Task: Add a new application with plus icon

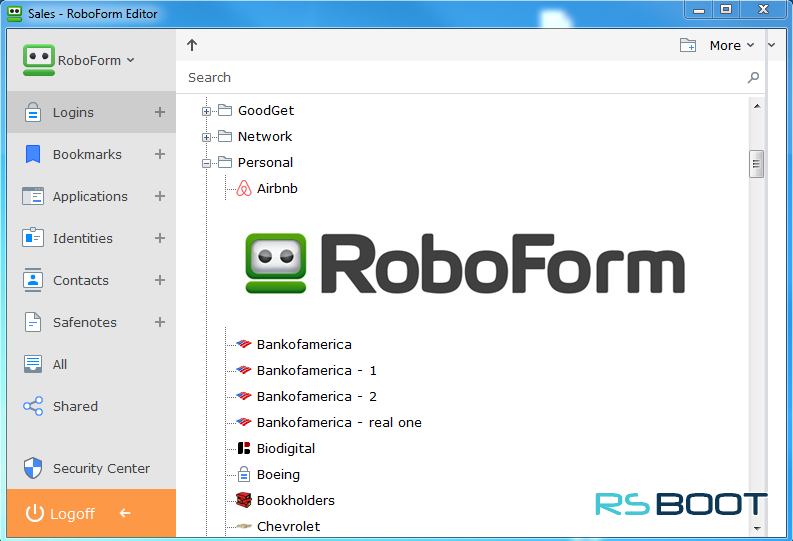Action: click(x=160, y=196)
